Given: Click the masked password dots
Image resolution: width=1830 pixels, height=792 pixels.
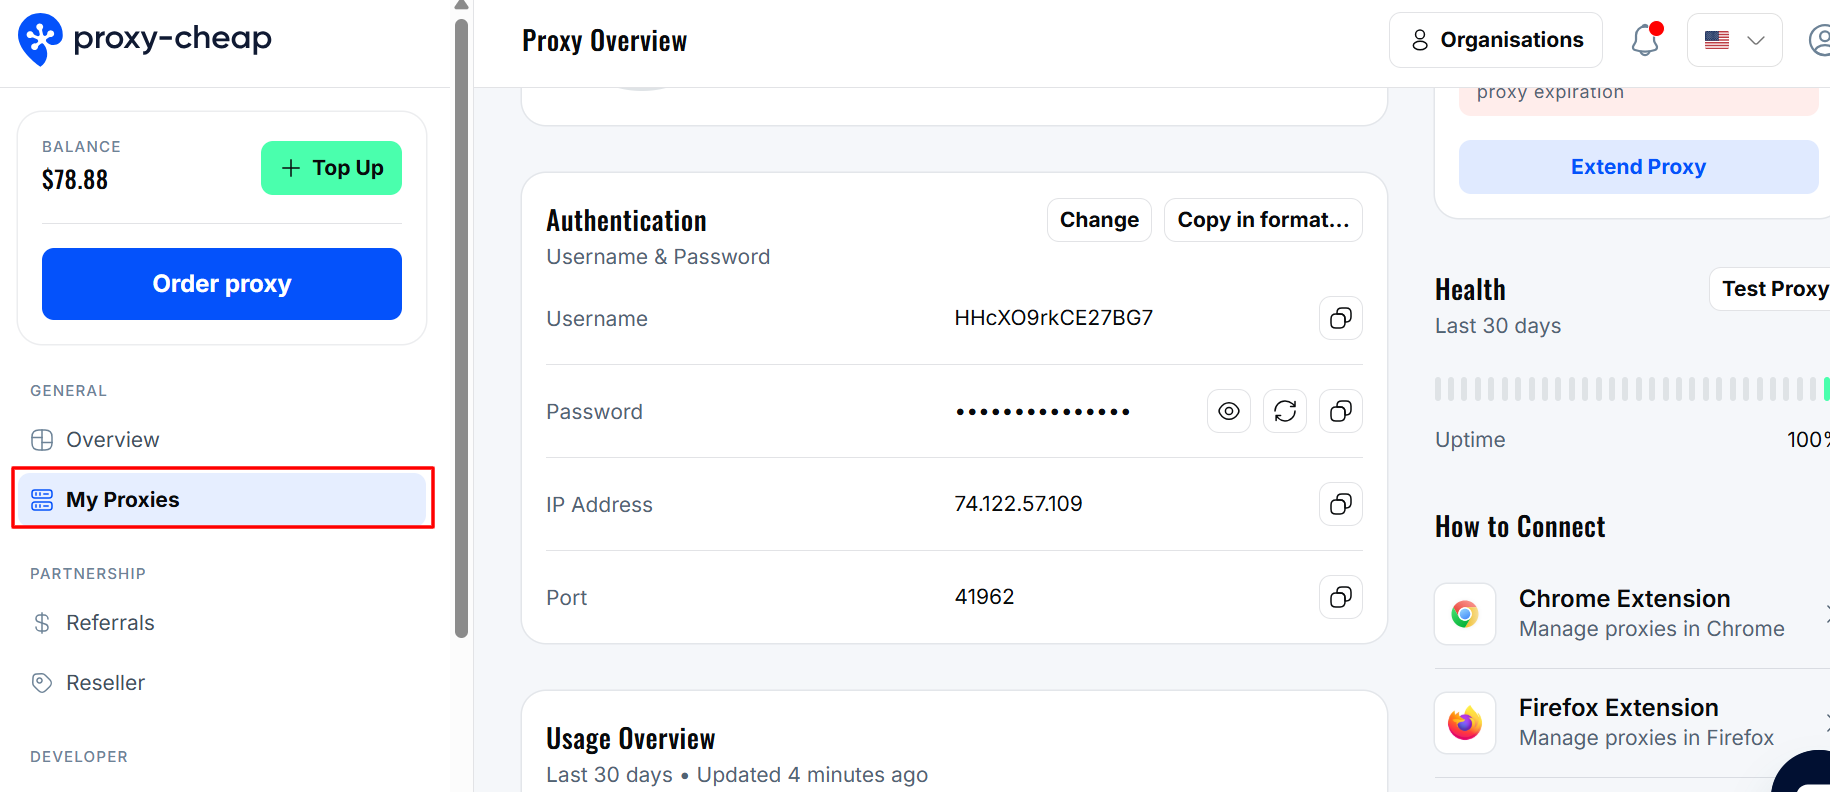Looking at the screenshot, I should tap(1043, 412).
